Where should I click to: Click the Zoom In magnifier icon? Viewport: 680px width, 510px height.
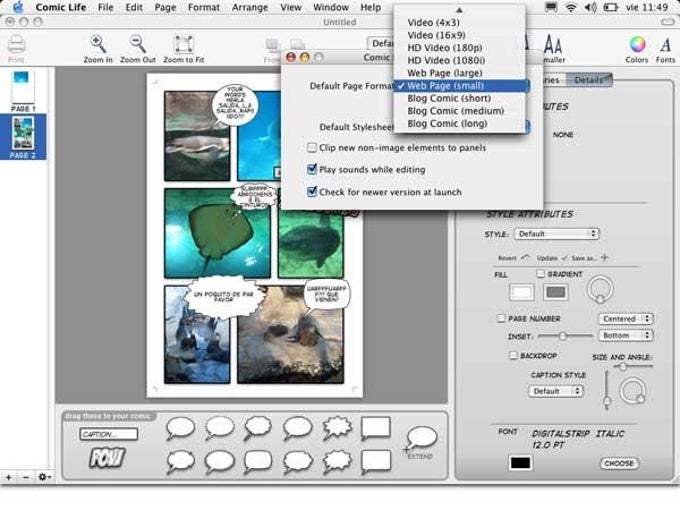point(98,44)
